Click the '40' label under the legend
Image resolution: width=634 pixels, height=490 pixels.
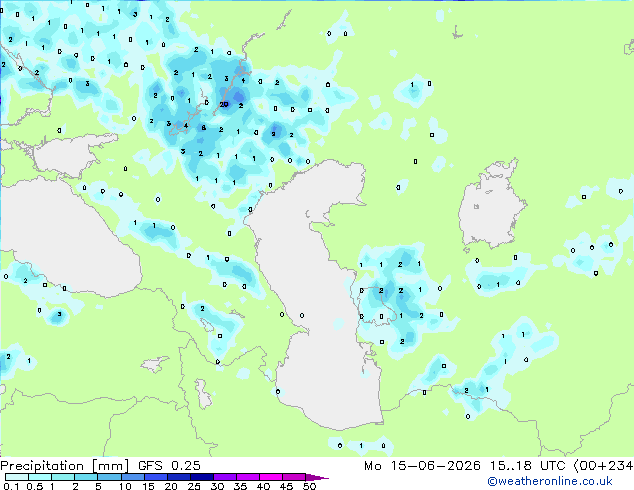pos(263,486)
